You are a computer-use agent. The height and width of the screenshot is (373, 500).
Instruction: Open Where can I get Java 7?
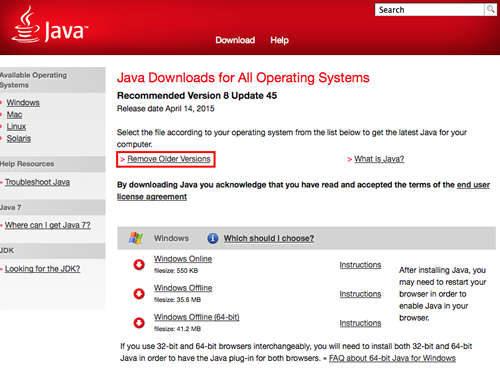point(48,225)
